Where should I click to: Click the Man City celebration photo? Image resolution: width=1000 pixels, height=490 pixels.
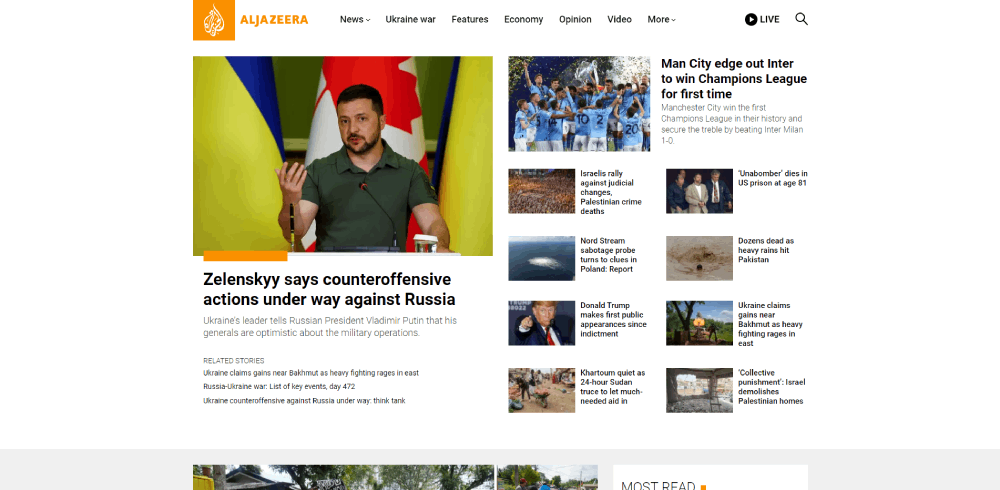pyautogui.click(x=579, y=104)
